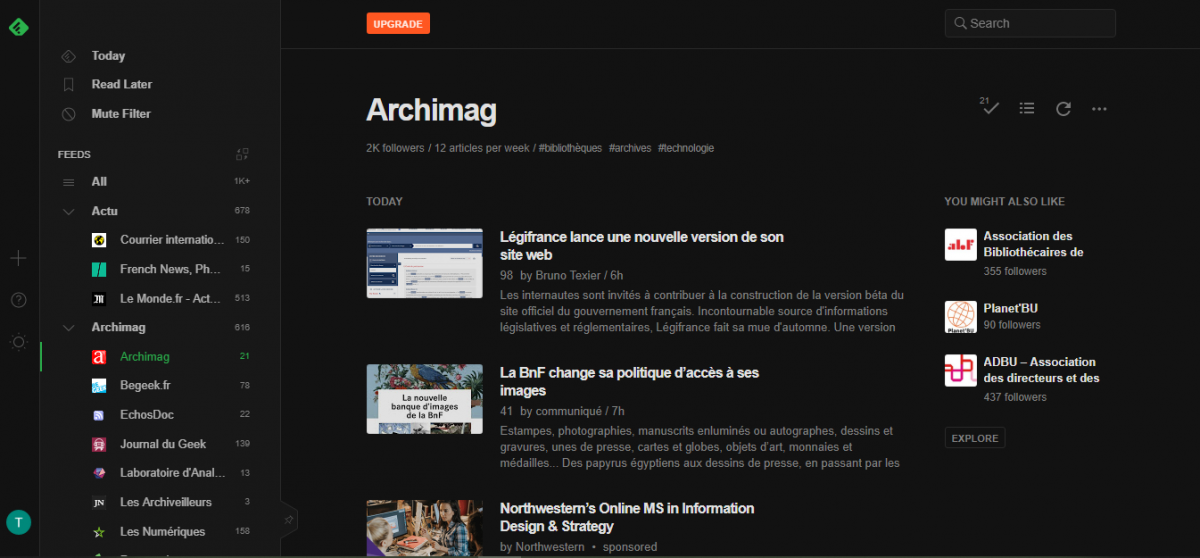Click #technologie tag
The width and height of the screenshot is (1200, 558).
686,148
